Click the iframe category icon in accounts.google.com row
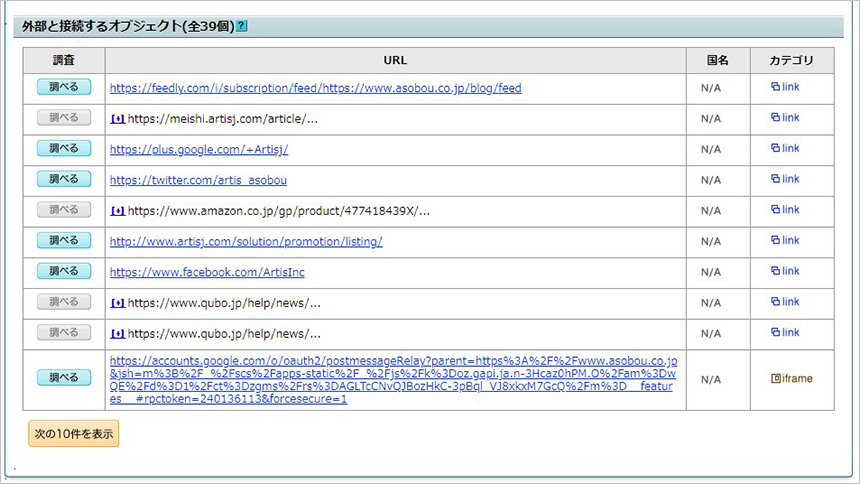This screenshot has height=484, width=860. click(776, 379)
